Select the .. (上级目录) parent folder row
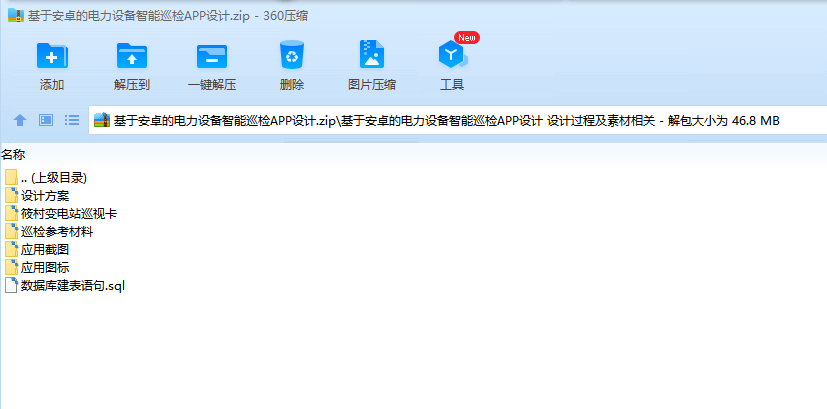 click(x=46, y=178)
